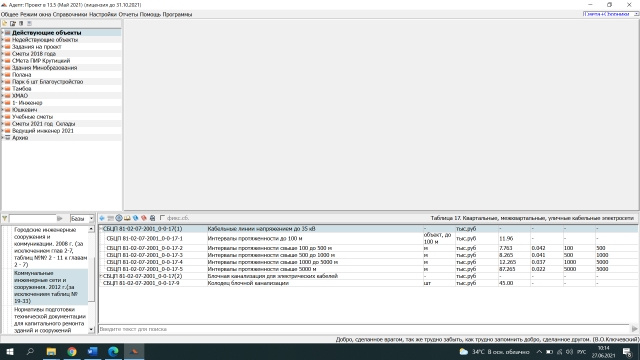Click the search play arrow at bottom right
640x360 pixels.
[x=634, y=329]
